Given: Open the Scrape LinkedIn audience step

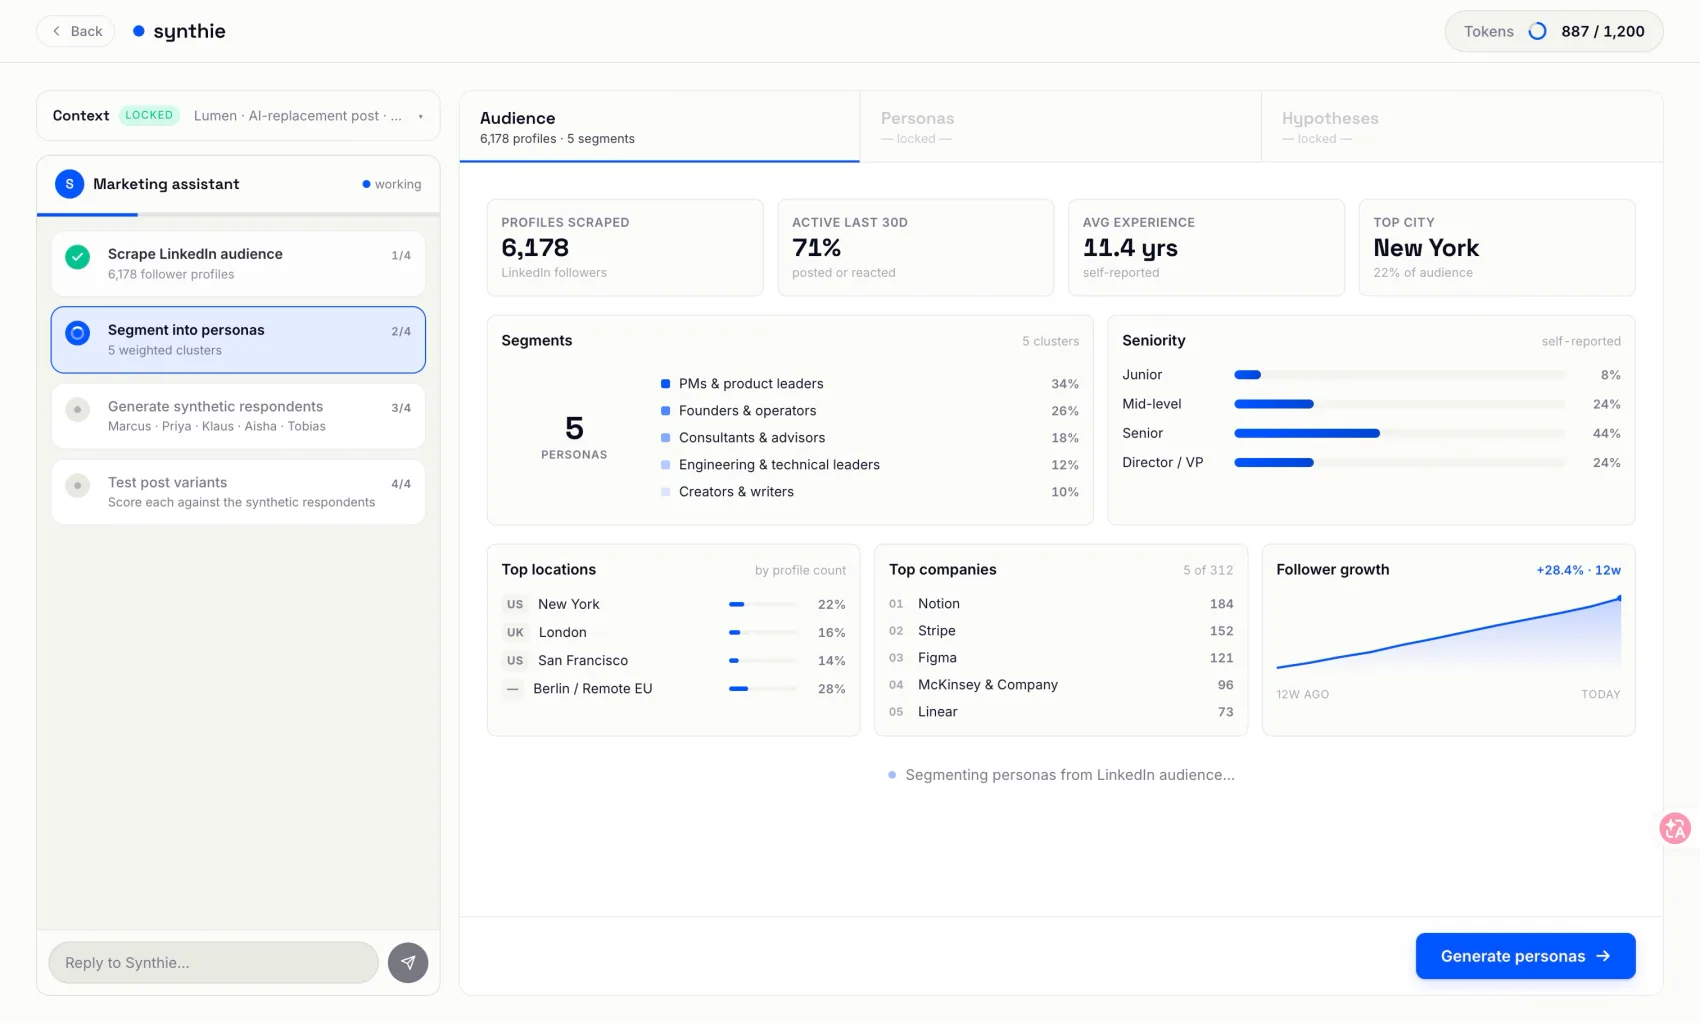Looking at the screenshot, I should (x=238, y=263).
